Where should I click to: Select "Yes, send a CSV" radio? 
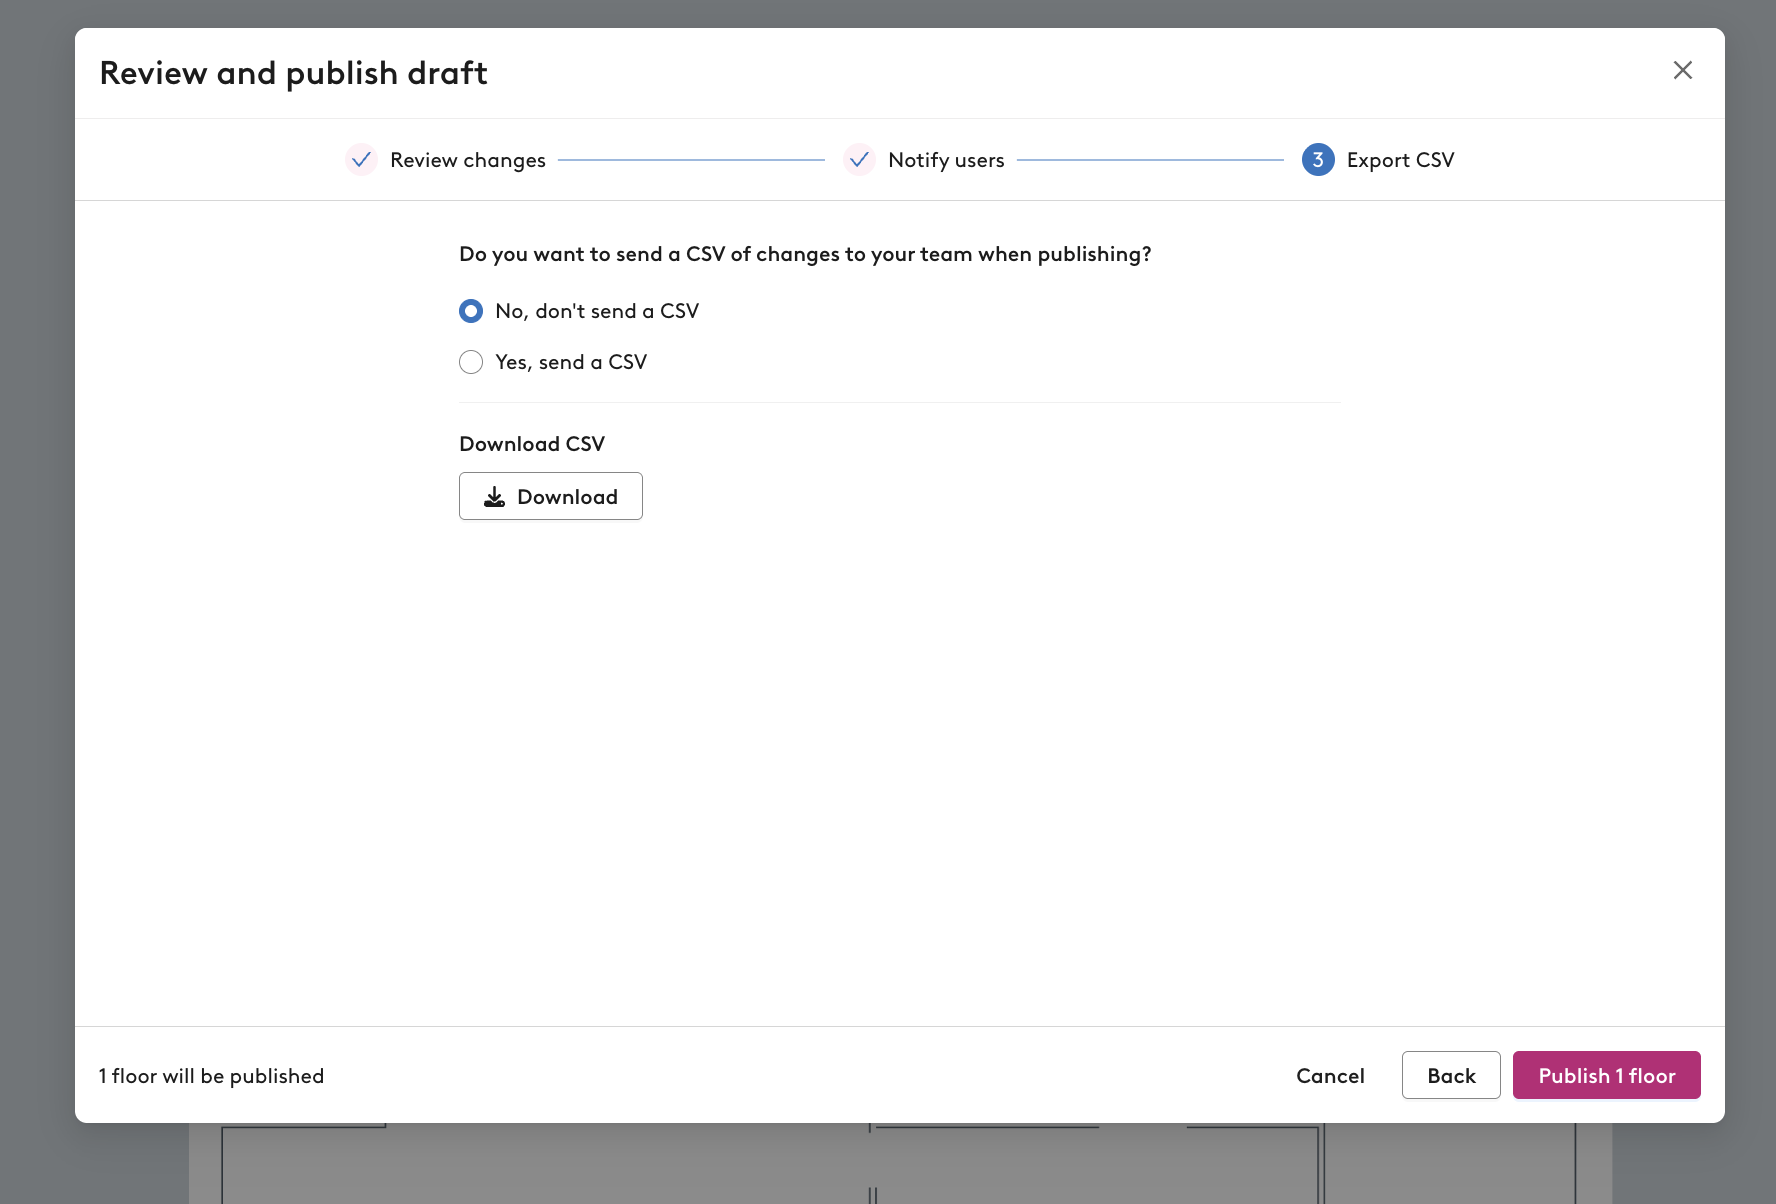pos(471,362)
